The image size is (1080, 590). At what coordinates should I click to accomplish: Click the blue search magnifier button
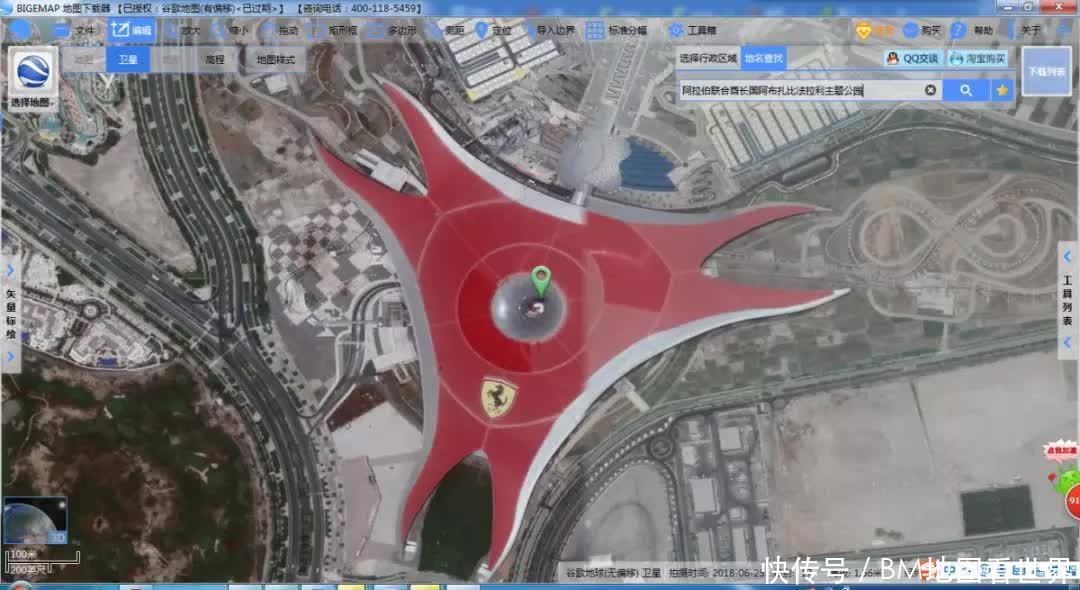[965, 90]
